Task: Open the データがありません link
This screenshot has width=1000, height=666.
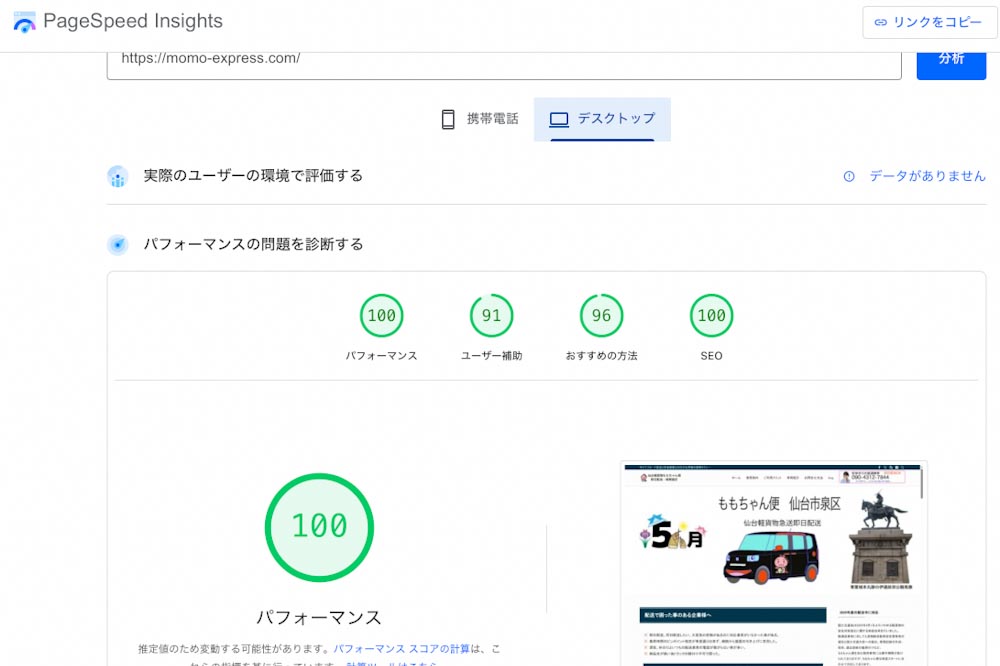Action: click(x=927, y=176)
